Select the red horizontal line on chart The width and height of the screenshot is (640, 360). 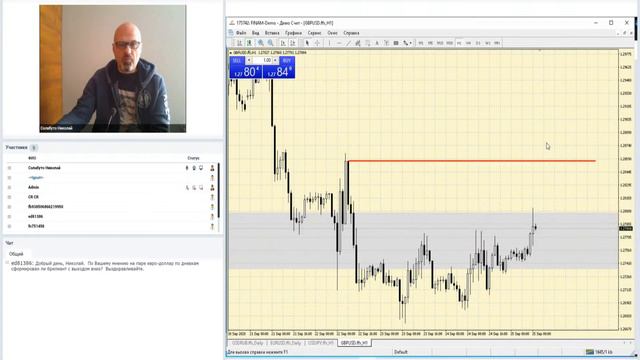pyautogui.click(x=471, y=161)
